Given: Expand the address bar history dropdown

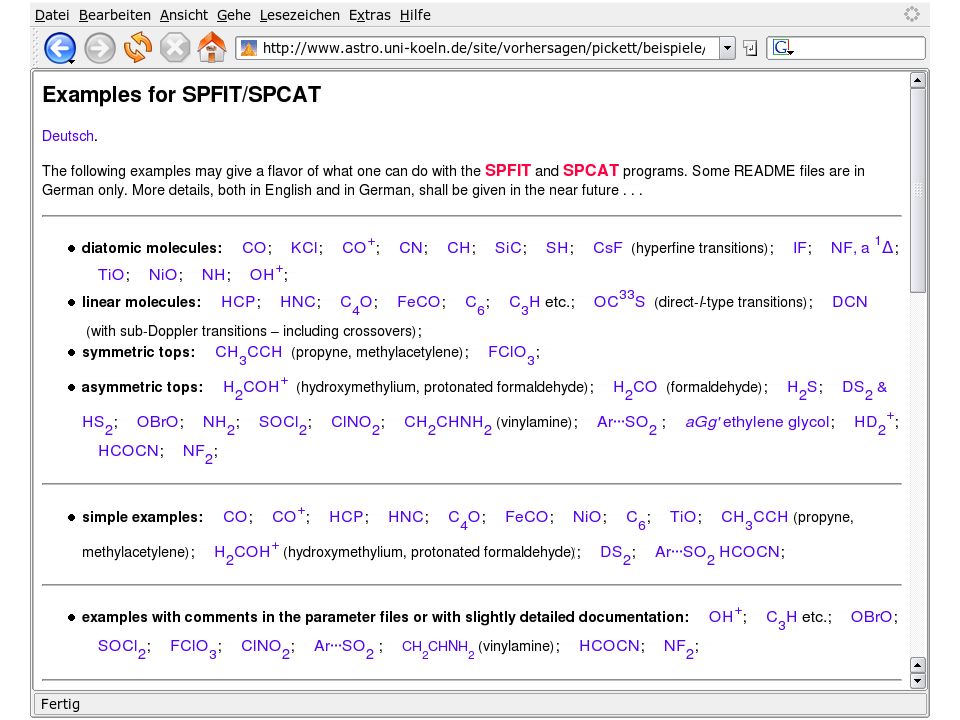Looking at the screenshot, I should pos(727,48).
